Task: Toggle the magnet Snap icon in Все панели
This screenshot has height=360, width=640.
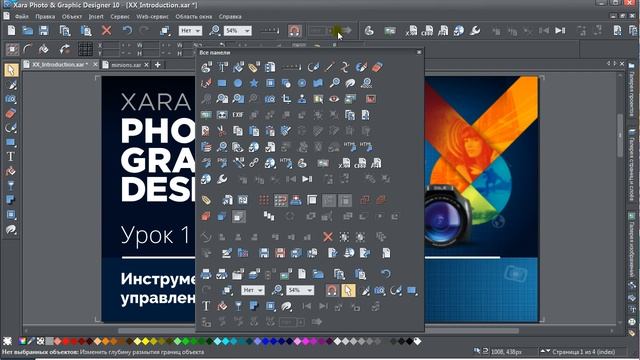Action: 332,290
